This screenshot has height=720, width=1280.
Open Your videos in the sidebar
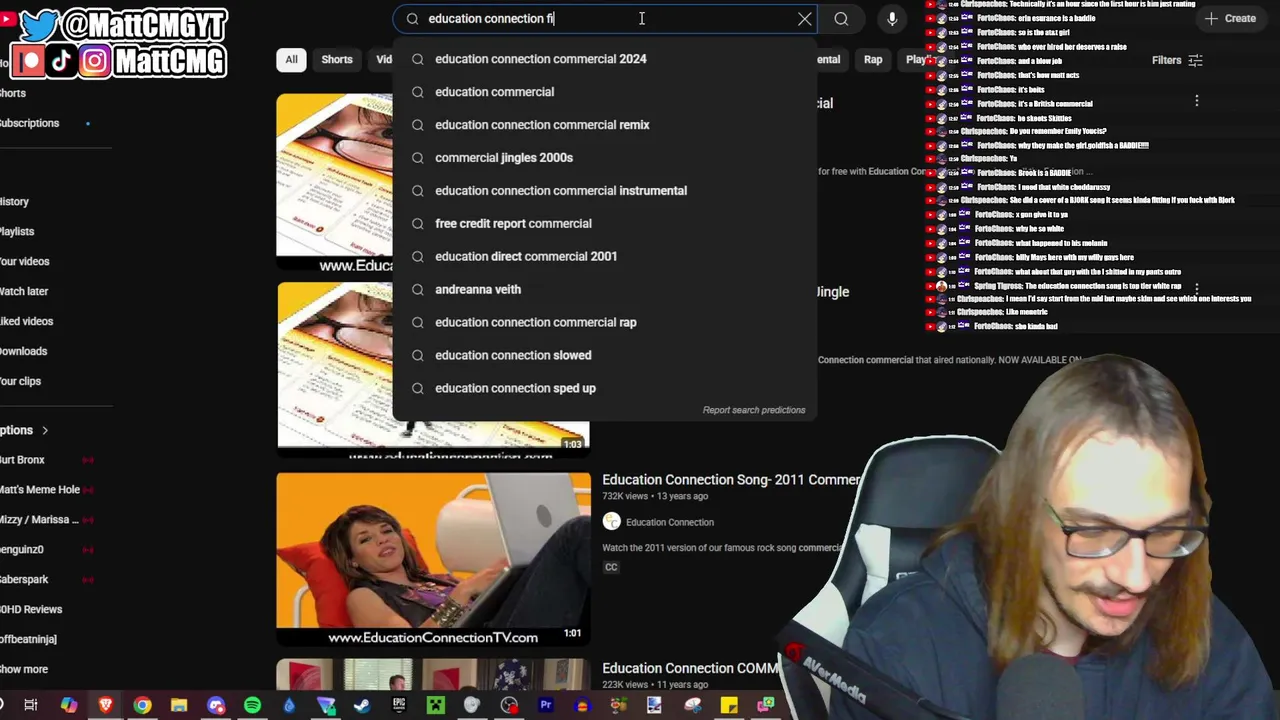24,262
